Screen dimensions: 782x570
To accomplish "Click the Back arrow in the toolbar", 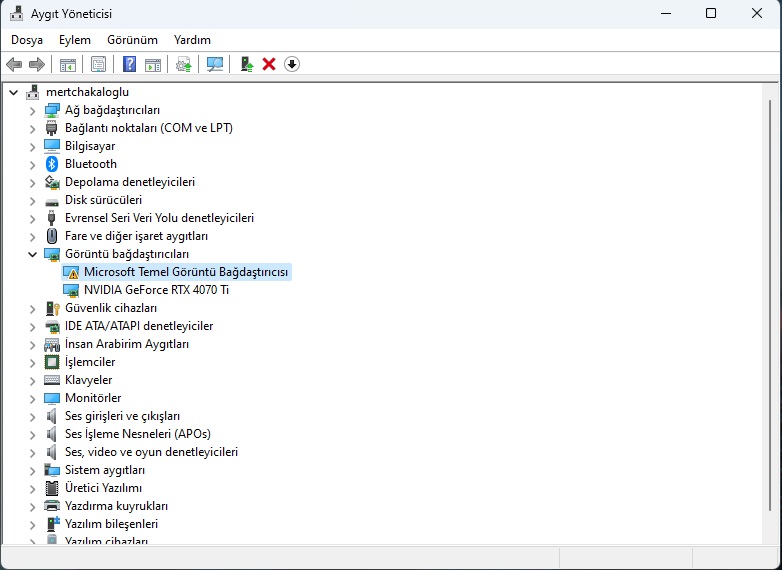I will click(14, 64).
